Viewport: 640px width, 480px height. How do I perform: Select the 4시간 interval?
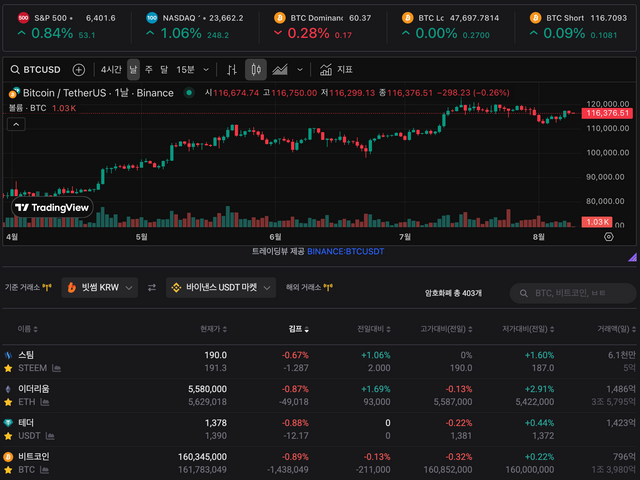coord(111,70)
